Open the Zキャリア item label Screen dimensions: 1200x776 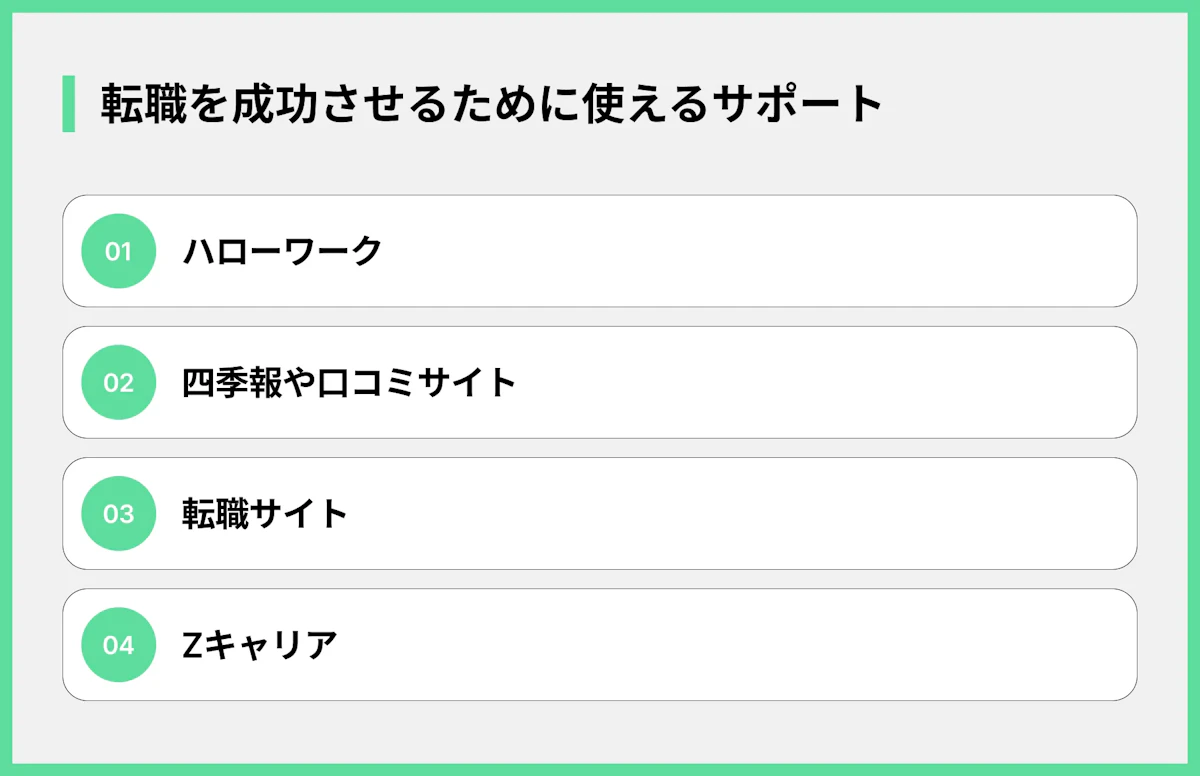point(260,645)
